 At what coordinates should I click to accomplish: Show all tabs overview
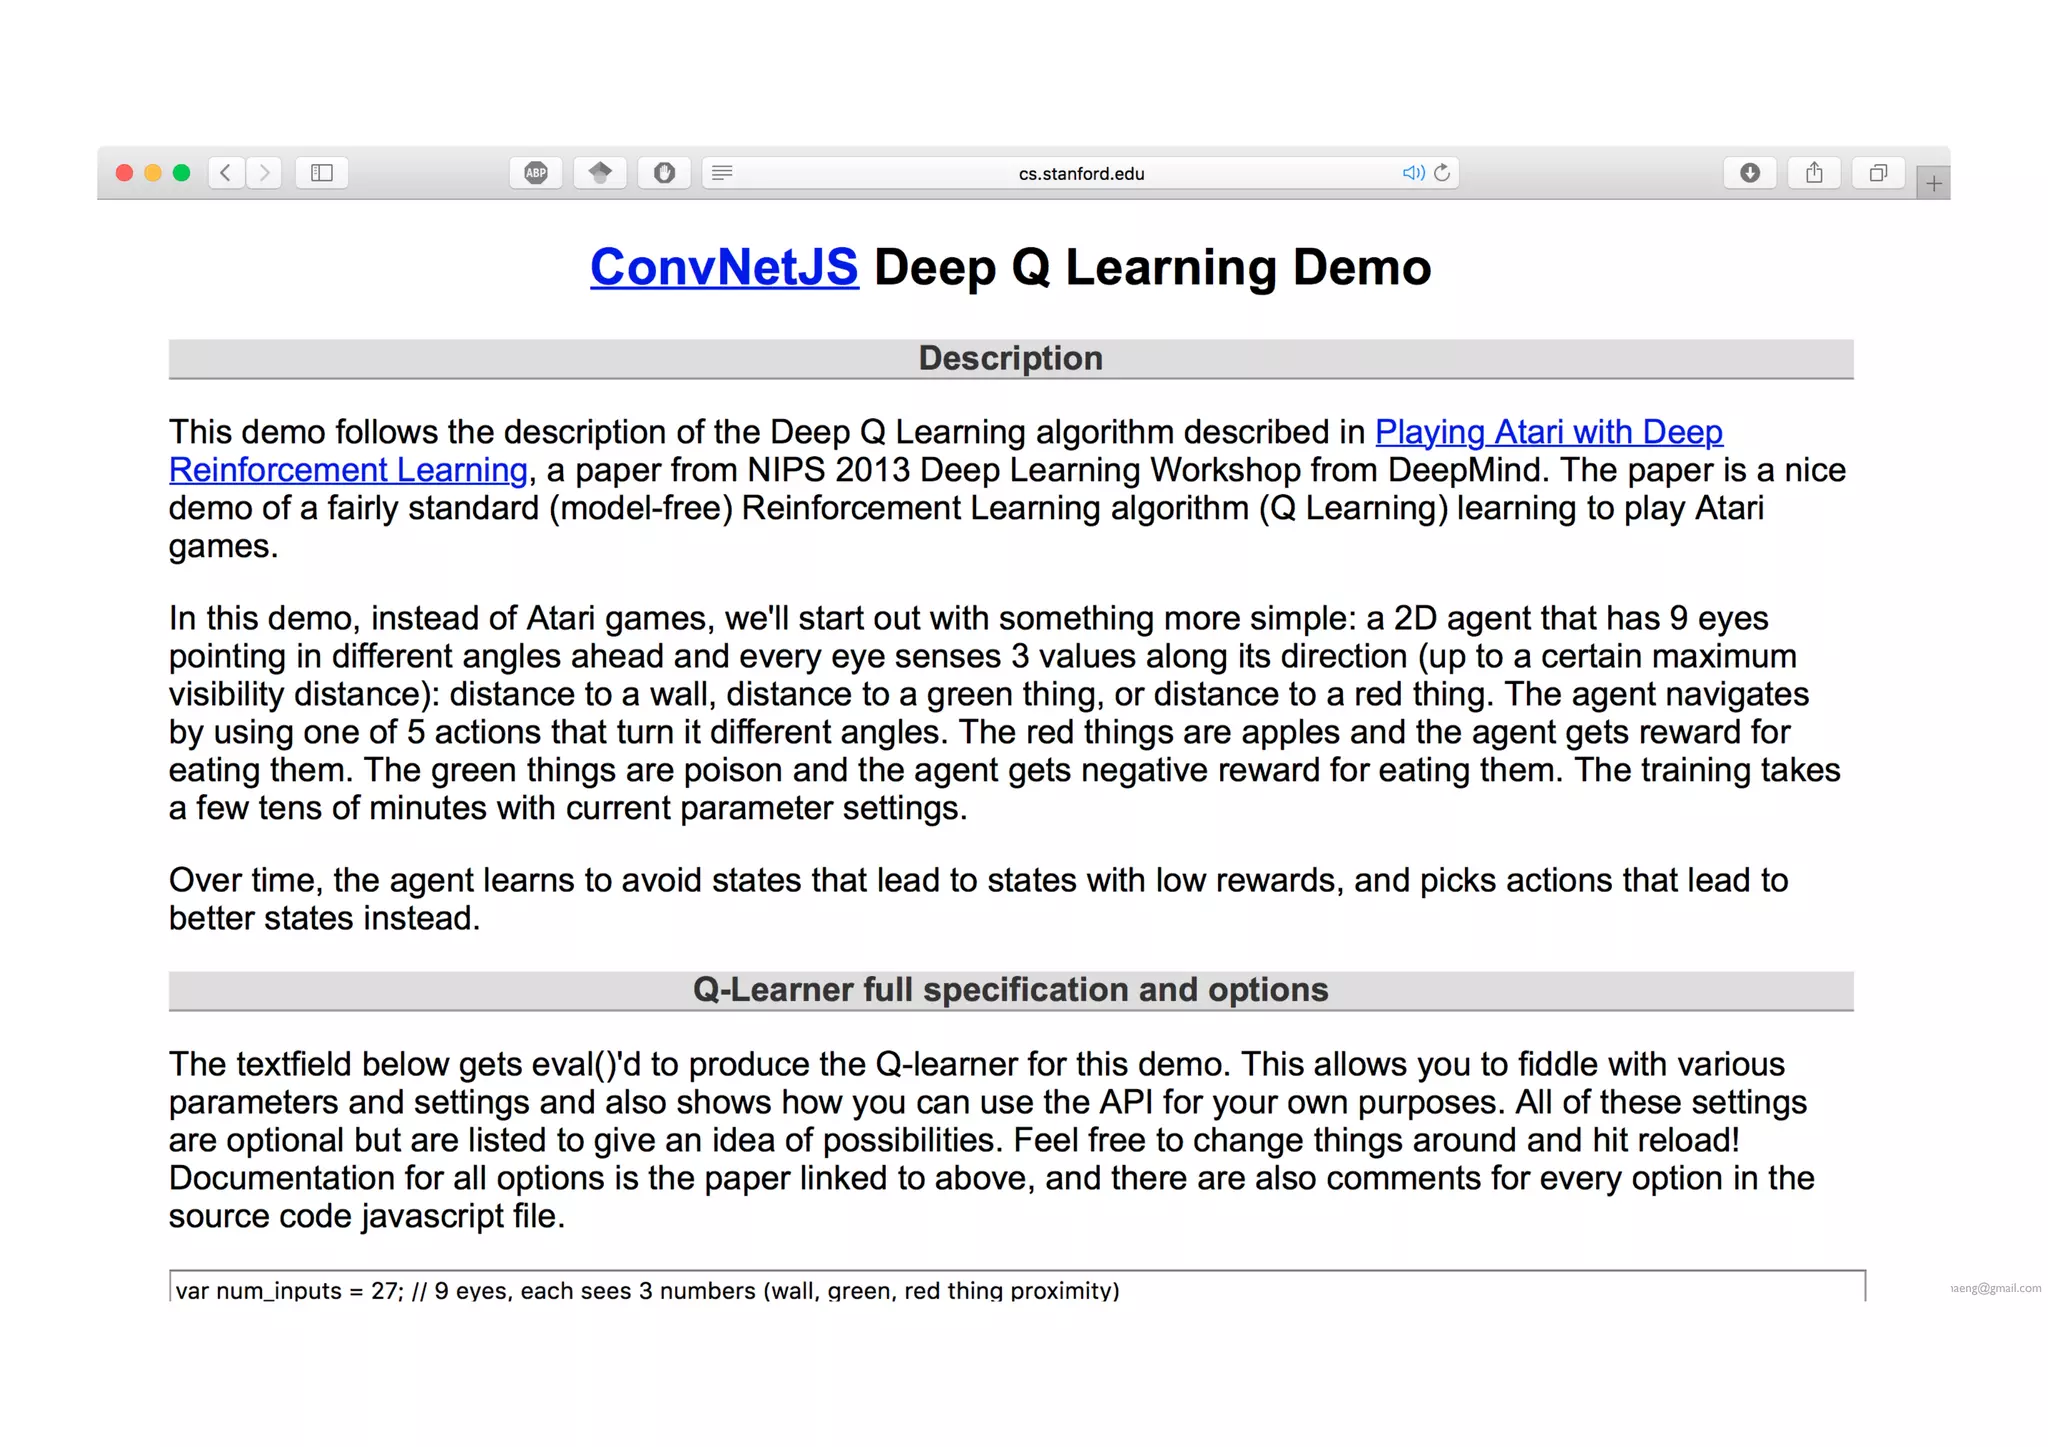click(1878, 173)
